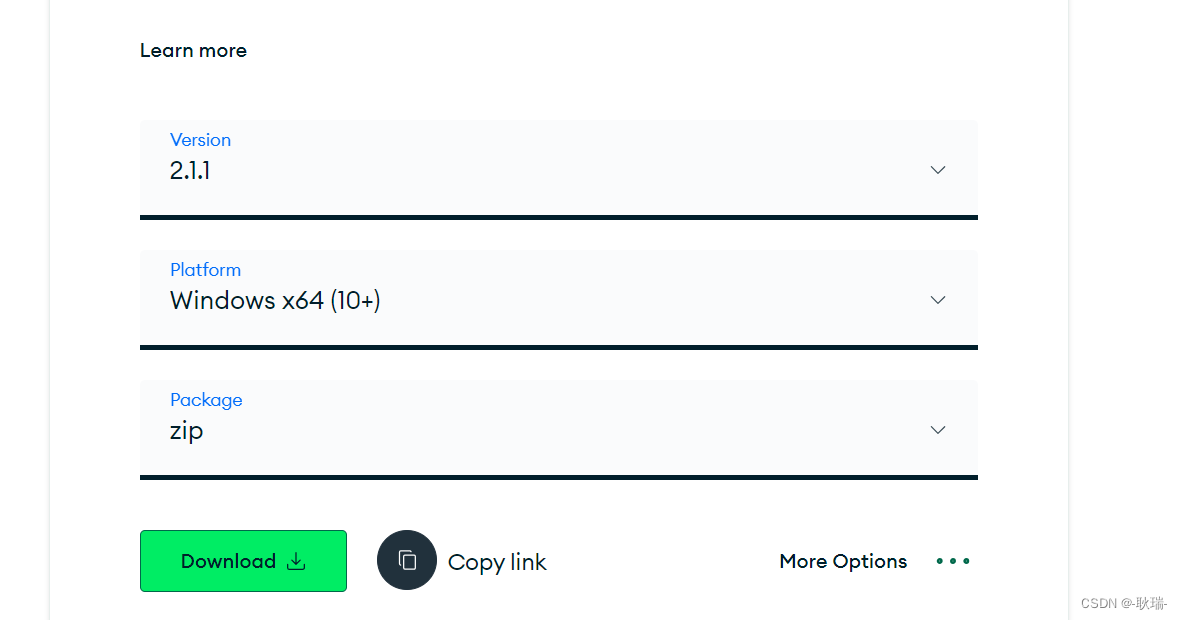This screenshot has width=1182, height=620.
Task: Click the chevron on the Platform selector
Action: pyautogui.click(x=938, y=299)
